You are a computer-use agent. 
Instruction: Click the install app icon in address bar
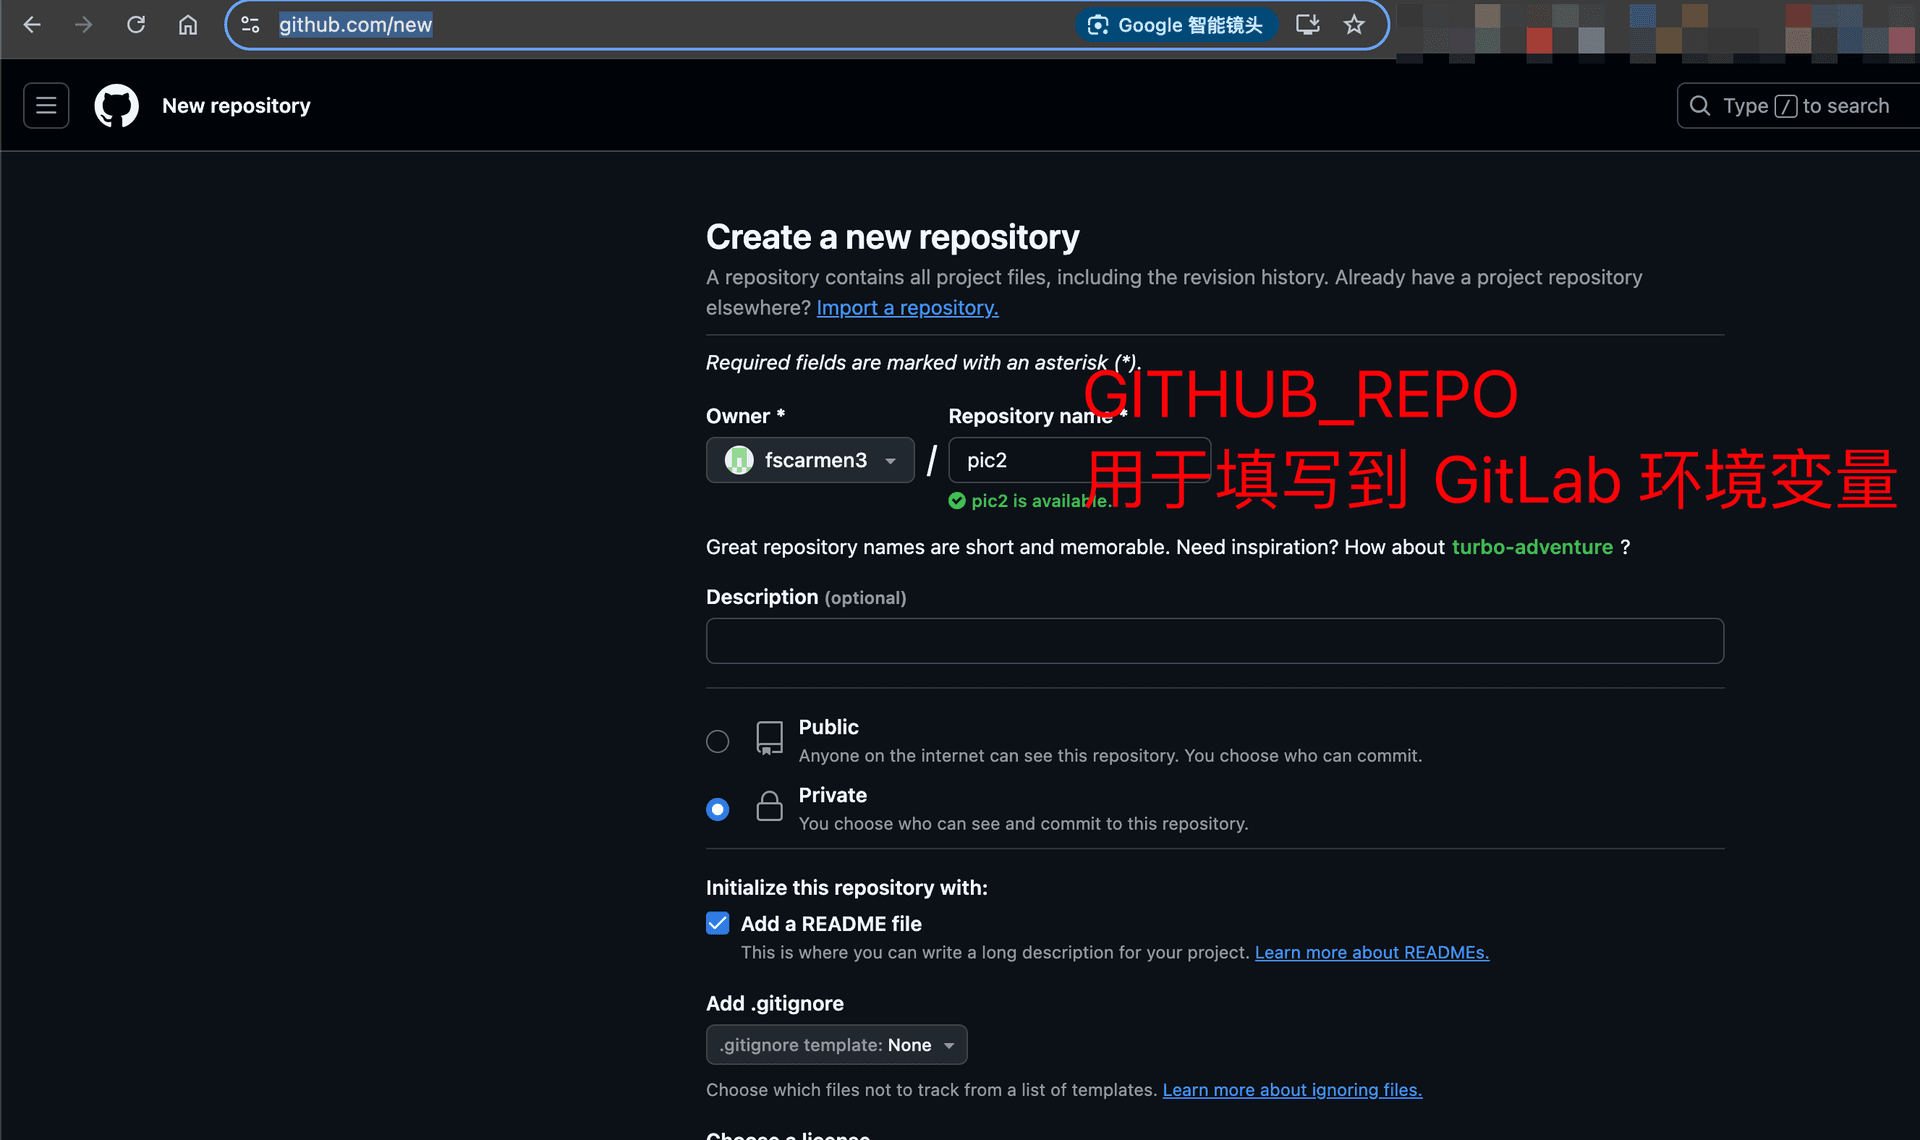(x=1308, y=25)
